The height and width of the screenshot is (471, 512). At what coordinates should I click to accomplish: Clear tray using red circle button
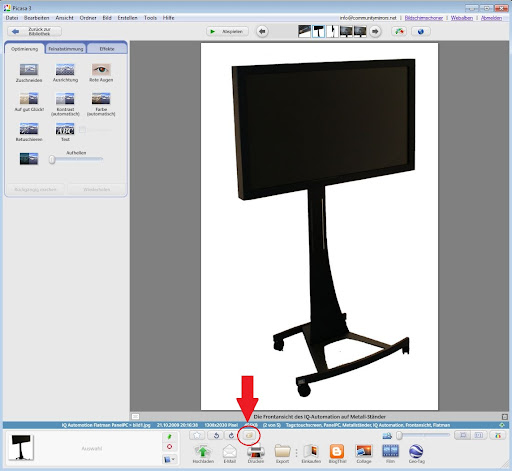pos(169,447)
